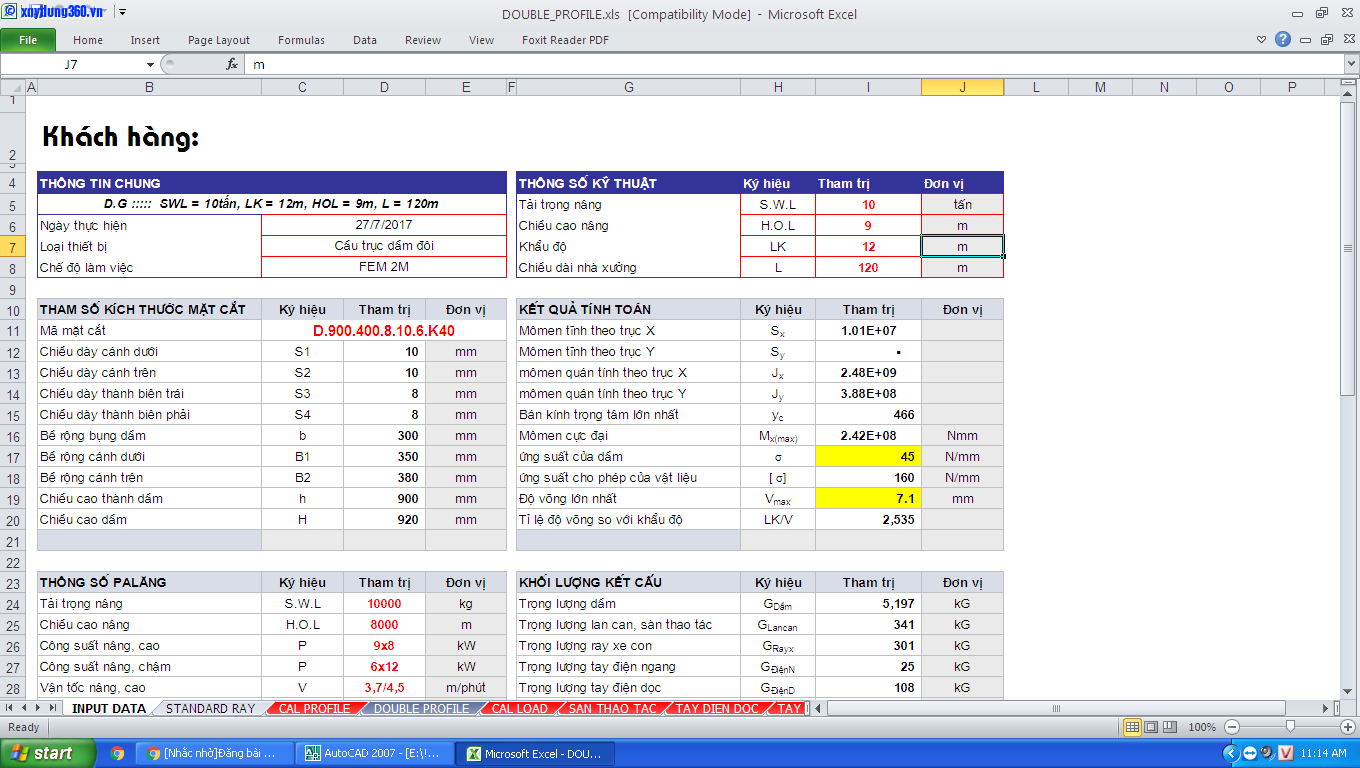The image size is (1360, 768).
Task: Select the INPUT DATA sheet tab
Action: tap(109, 708)
